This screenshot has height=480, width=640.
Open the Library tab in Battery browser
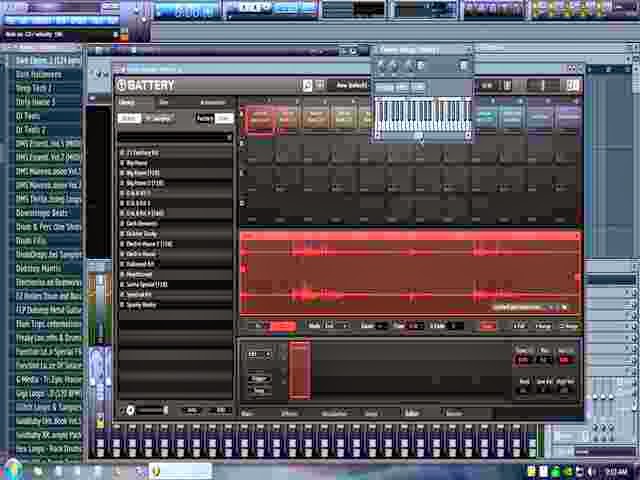click(127, 102)
